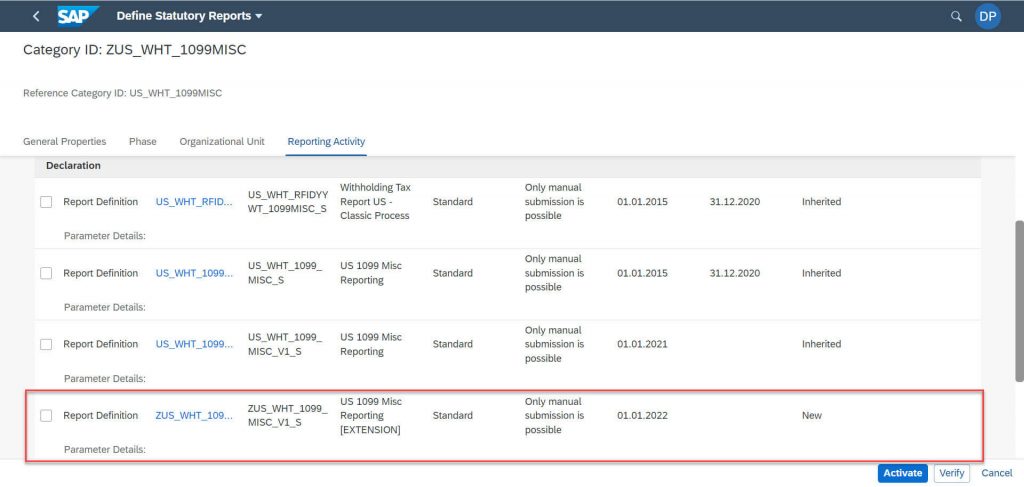Click the vertical page scrollbar thumb
The image size is (1024, 487).
click(1019, 300)
